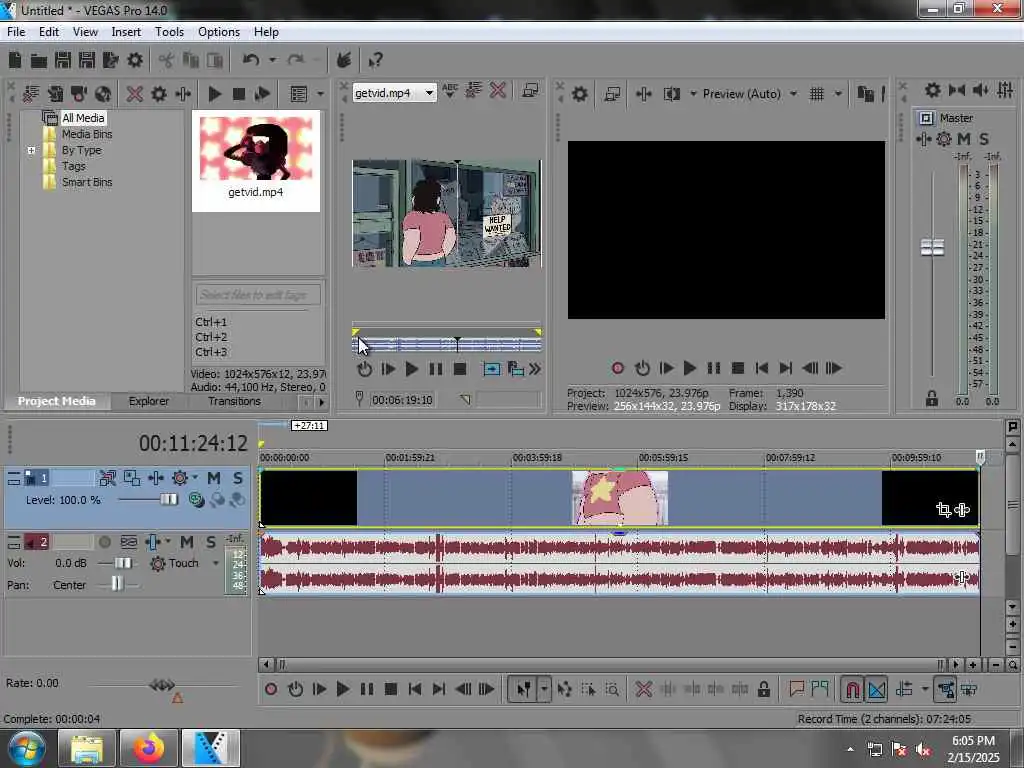Image resolution: width=1024 pixels, height=768 pixels.
Task: Click audio track 2 Pan slider handle
Action: 116,584
